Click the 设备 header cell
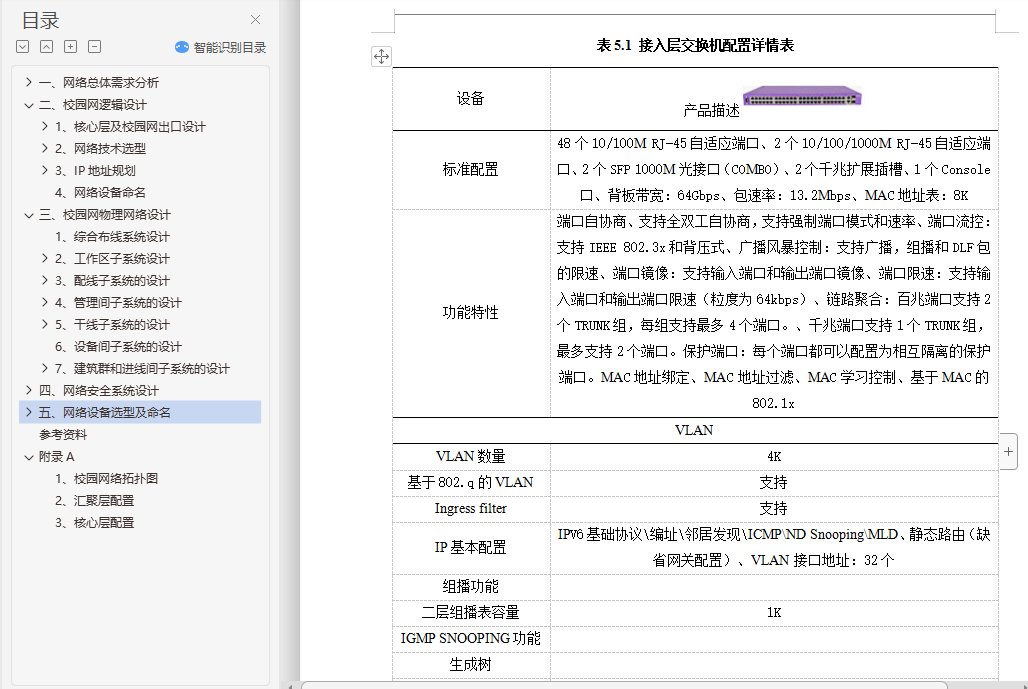Screen dimensions: 1028x689 pos(470,99)
